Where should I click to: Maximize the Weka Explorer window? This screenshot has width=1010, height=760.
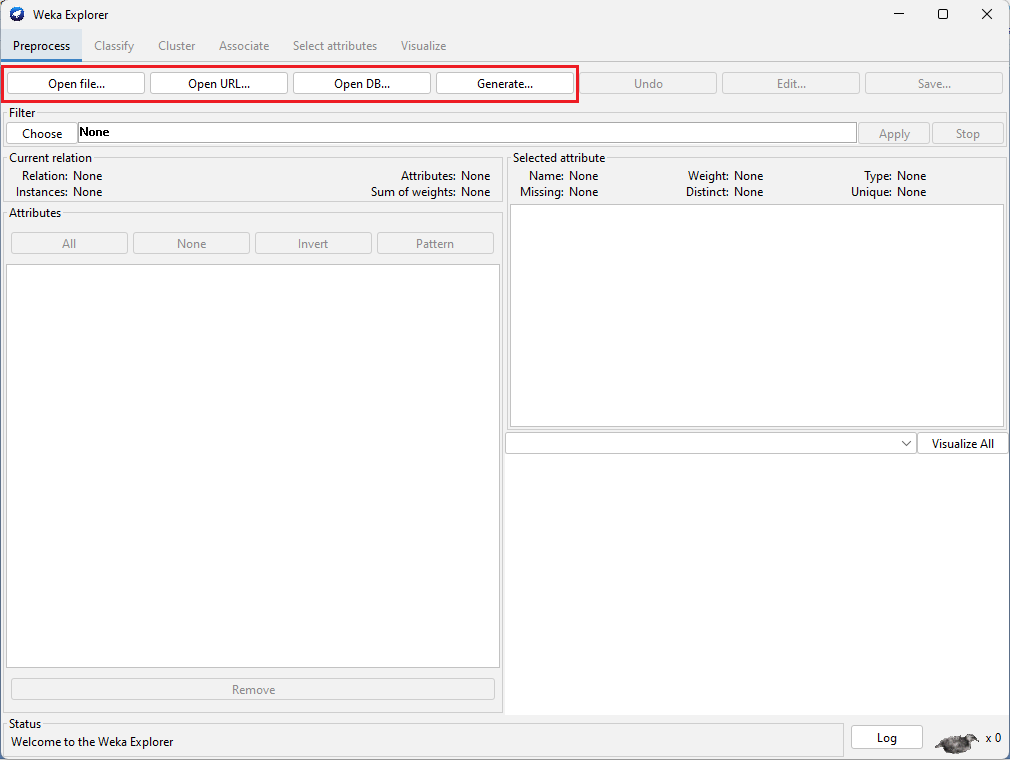943,14
